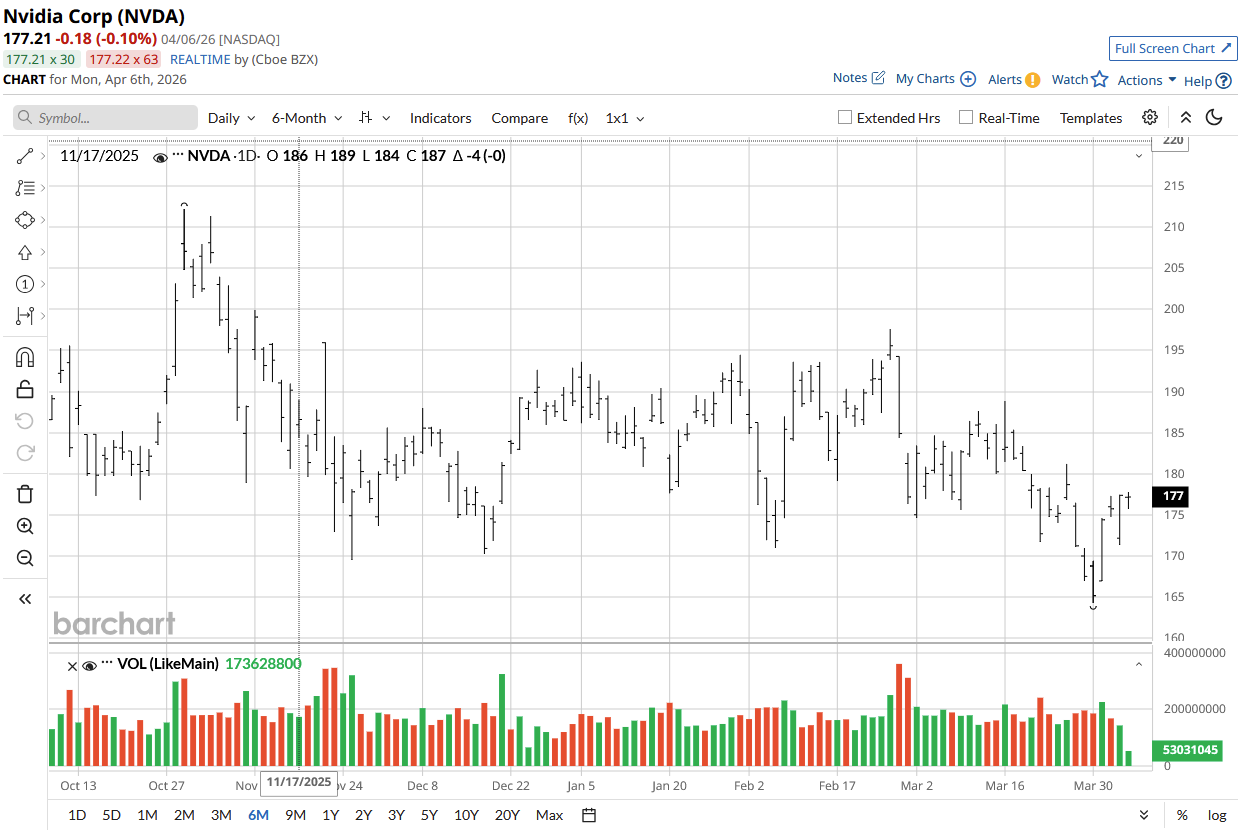1245x840 pixels.
Task: Zoom out on the chart
Action: [x=25, y=558]
